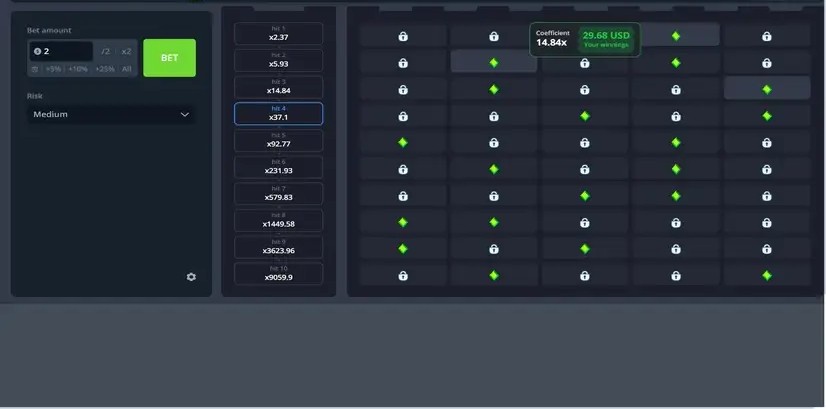
Task: Click the diamond in grid row 10, second column
Action: click(x=494, y=275)
